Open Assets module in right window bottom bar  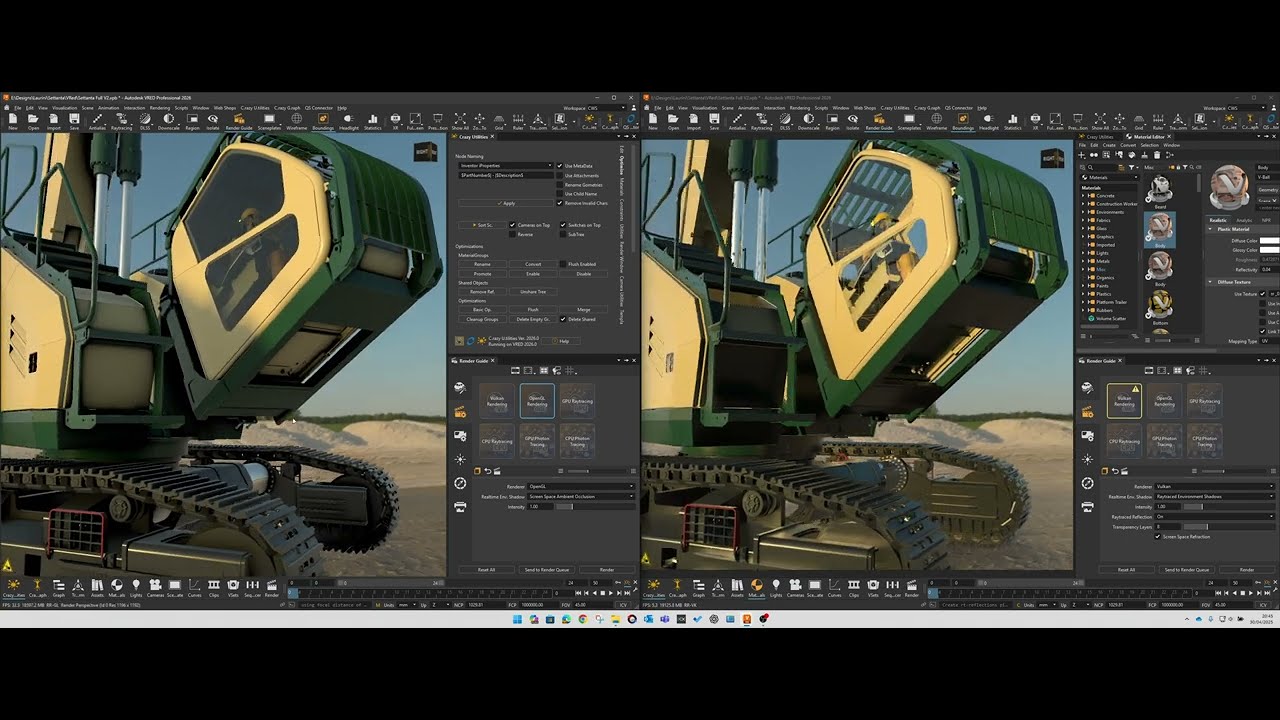pos(737,588)
